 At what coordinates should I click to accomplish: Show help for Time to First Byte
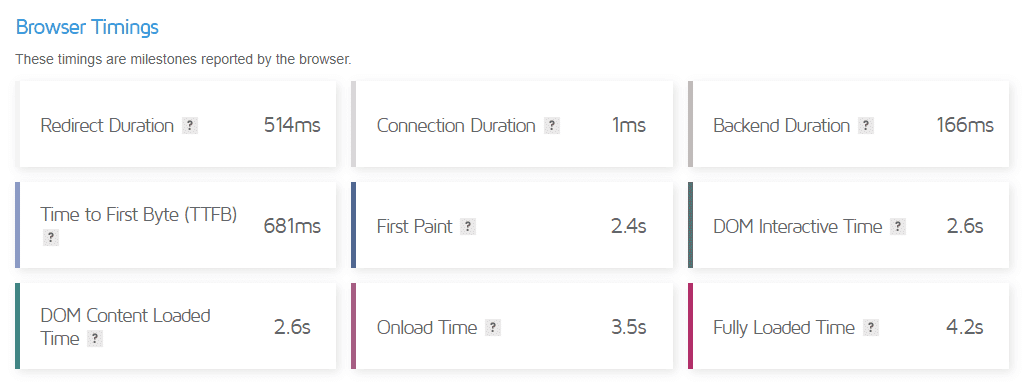click(x=50, y=238)
